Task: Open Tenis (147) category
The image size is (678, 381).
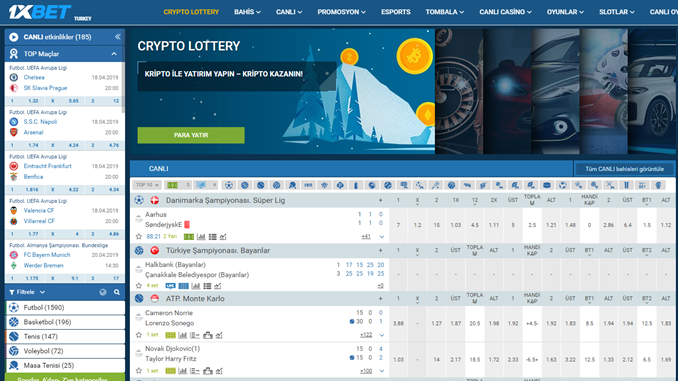Action: (x=65, y=336)
